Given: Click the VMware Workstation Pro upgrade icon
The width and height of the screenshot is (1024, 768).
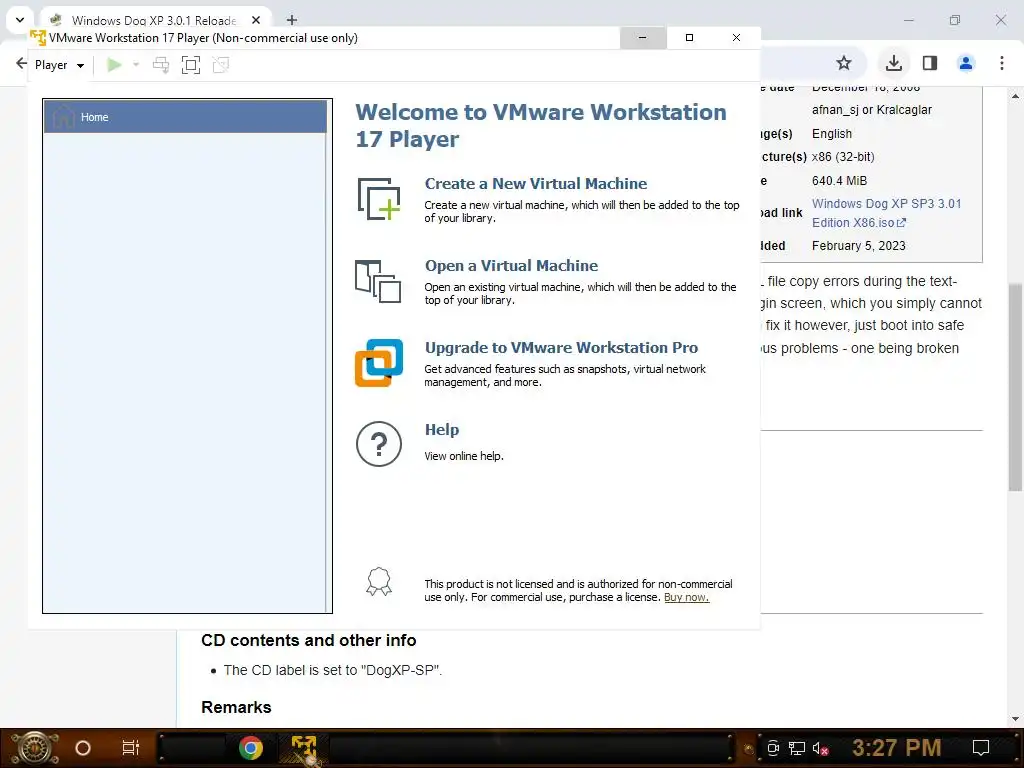Looking at the screenshot, I should 379,362.
